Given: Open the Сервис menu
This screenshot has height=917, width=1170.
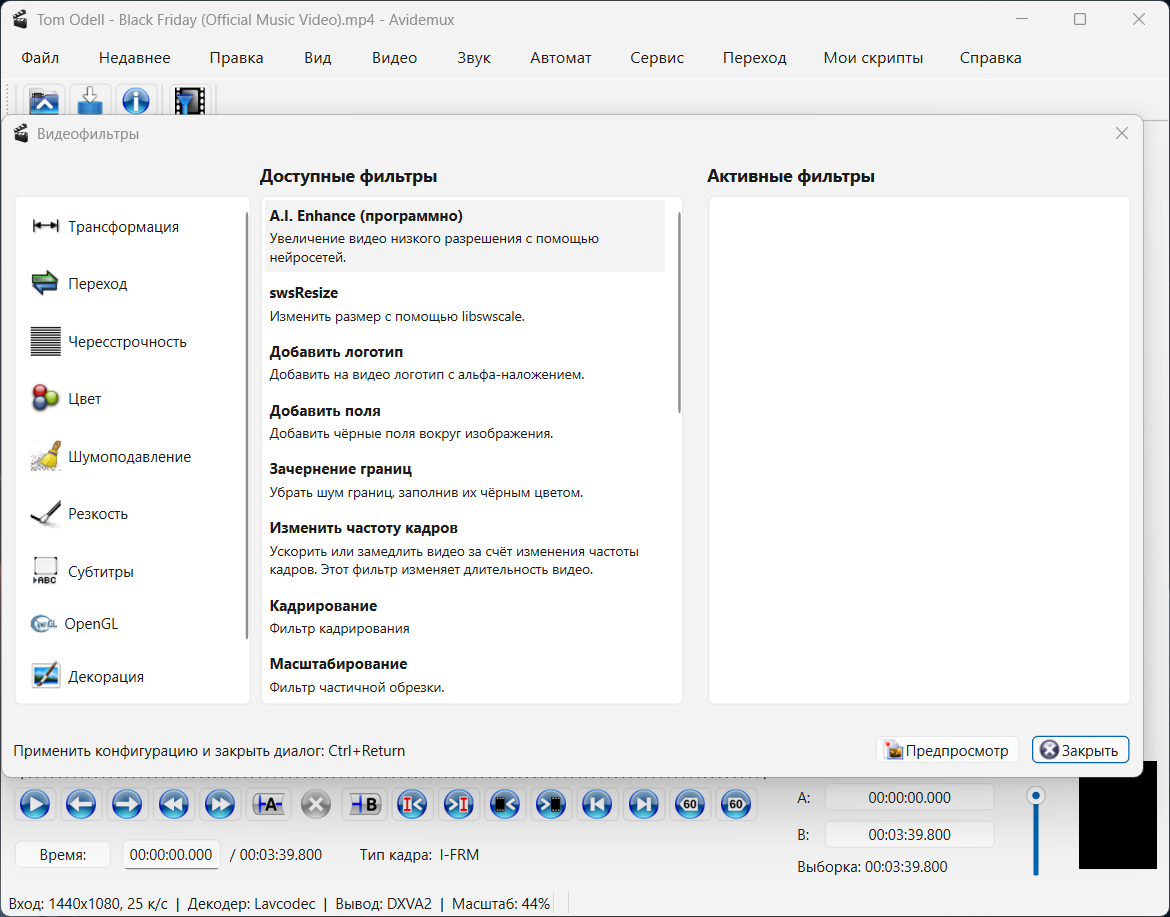Looking at the screenshot, I should click(657, 58).
